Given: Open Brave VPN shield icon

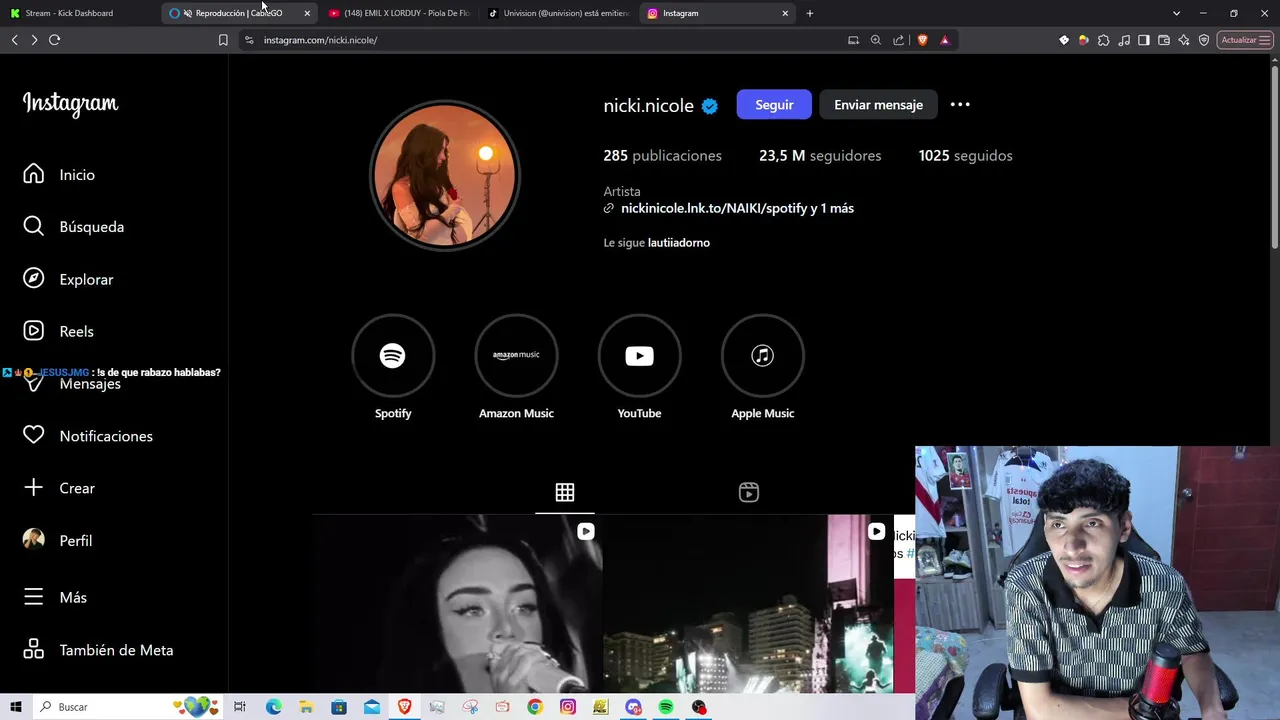Looking at the screenshot, I should point(1204,40).
